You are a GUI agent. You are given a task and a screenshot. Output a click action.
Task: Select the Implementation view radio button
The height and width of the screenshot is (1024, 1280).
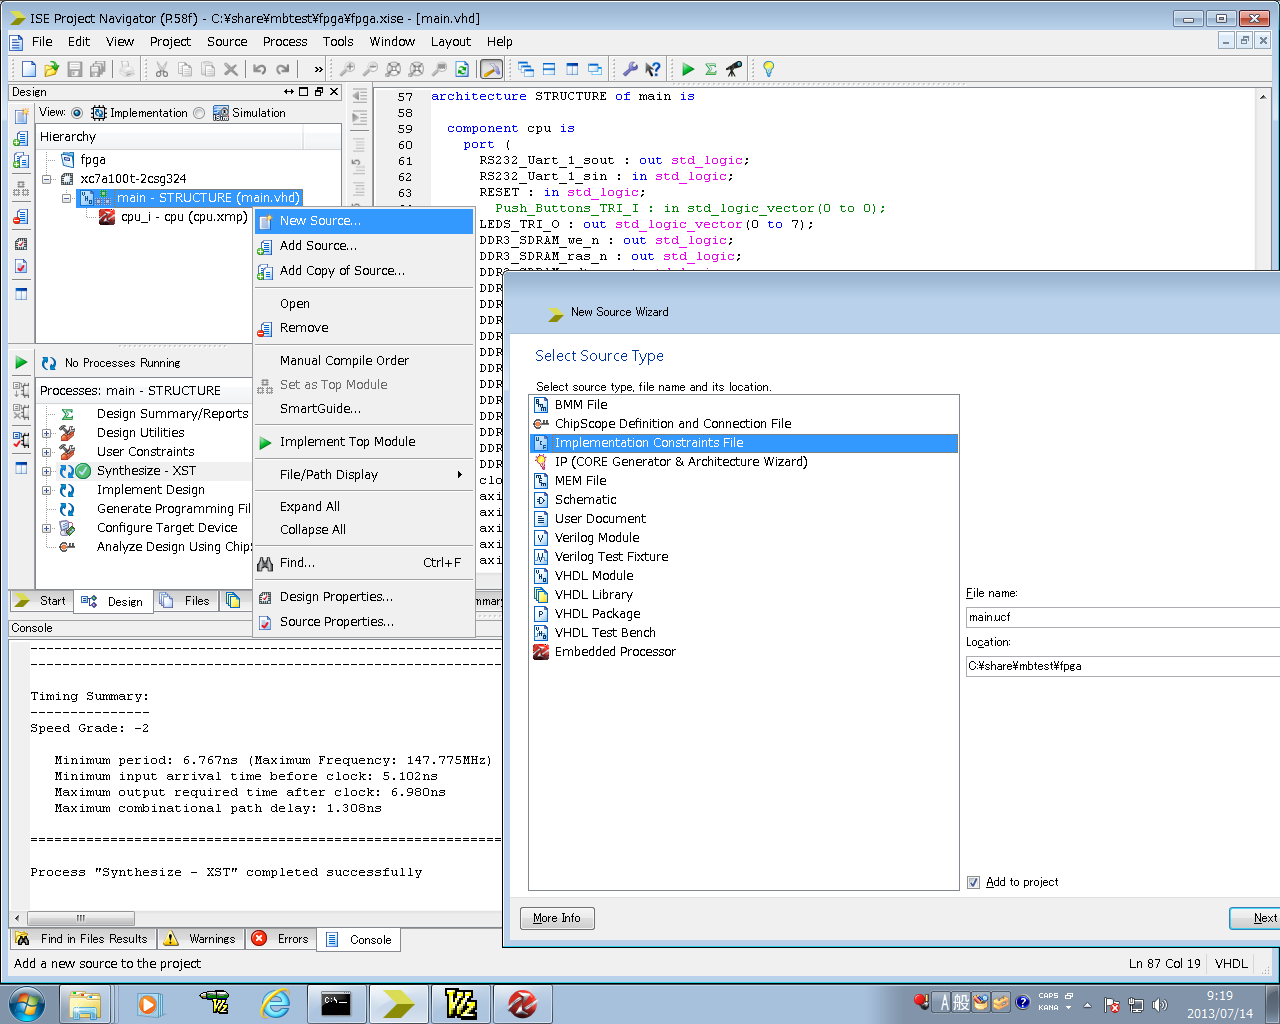(77, 113)
